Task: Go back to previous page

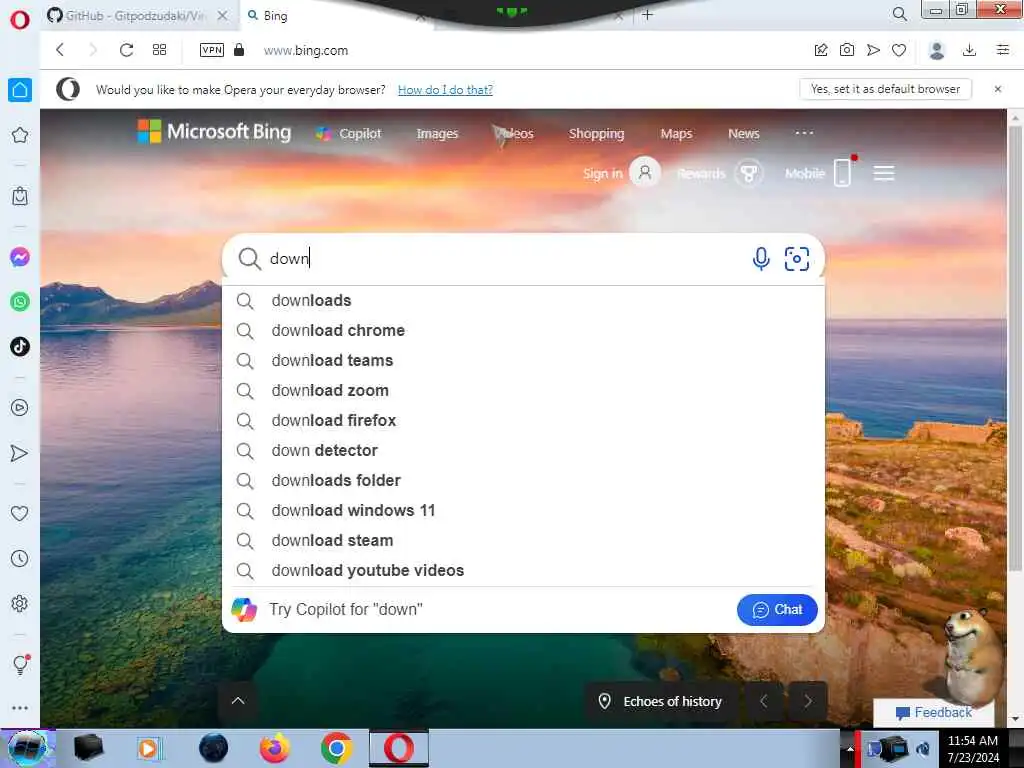Action: click(60, 50)
